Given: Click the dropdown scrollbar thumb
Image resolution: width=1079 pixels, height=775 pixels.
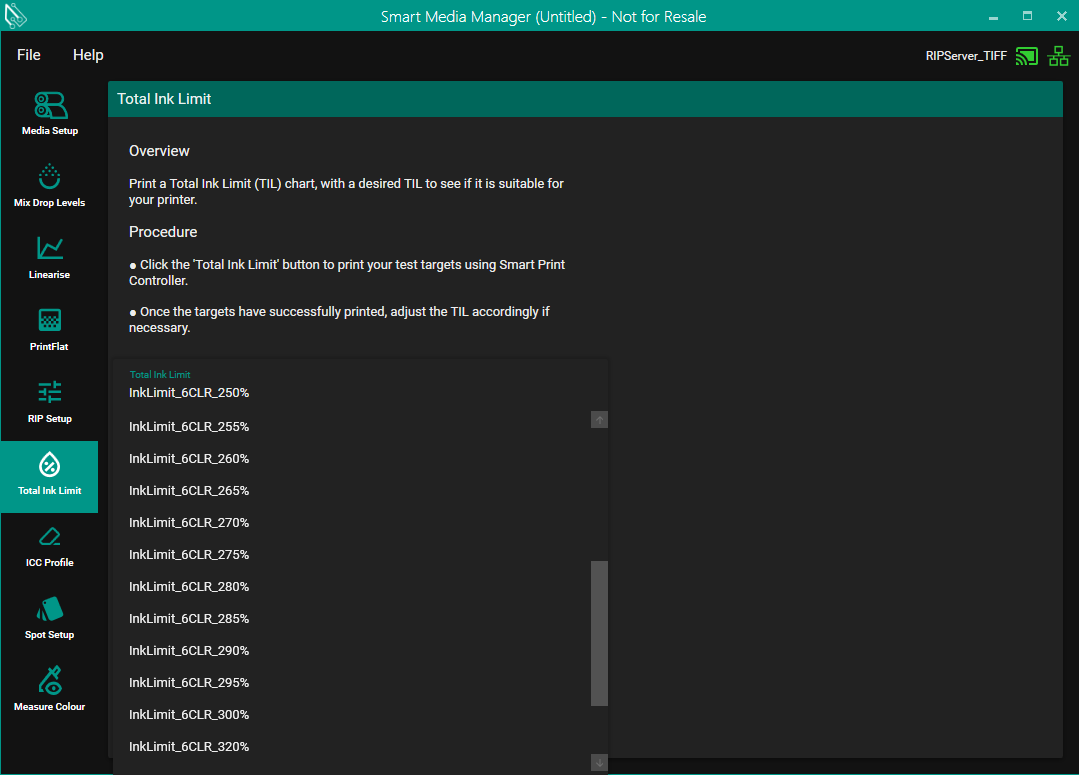Looking at the screenshot, I should (600, 633).
